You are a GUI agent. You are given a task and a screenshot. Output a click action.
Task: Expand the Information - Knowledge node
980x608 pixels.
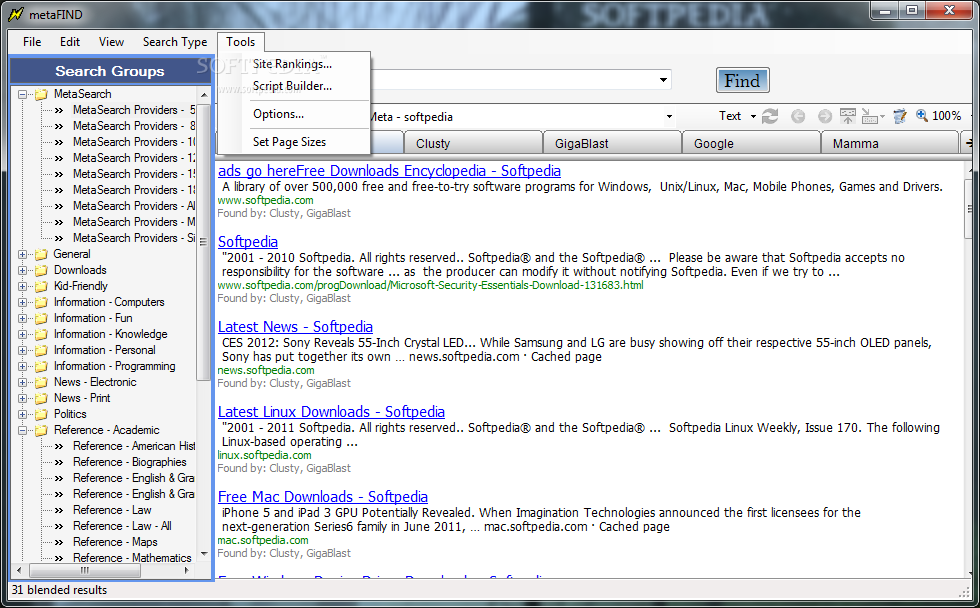tap(22, 334)
